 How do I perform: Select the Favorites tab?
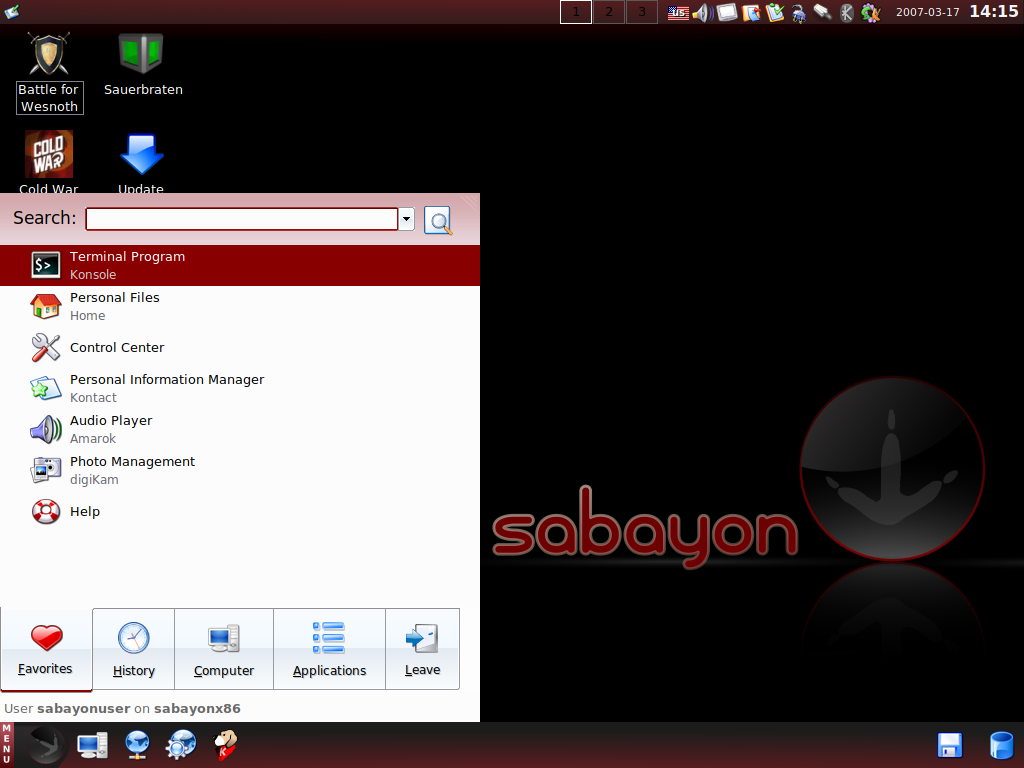46,649
